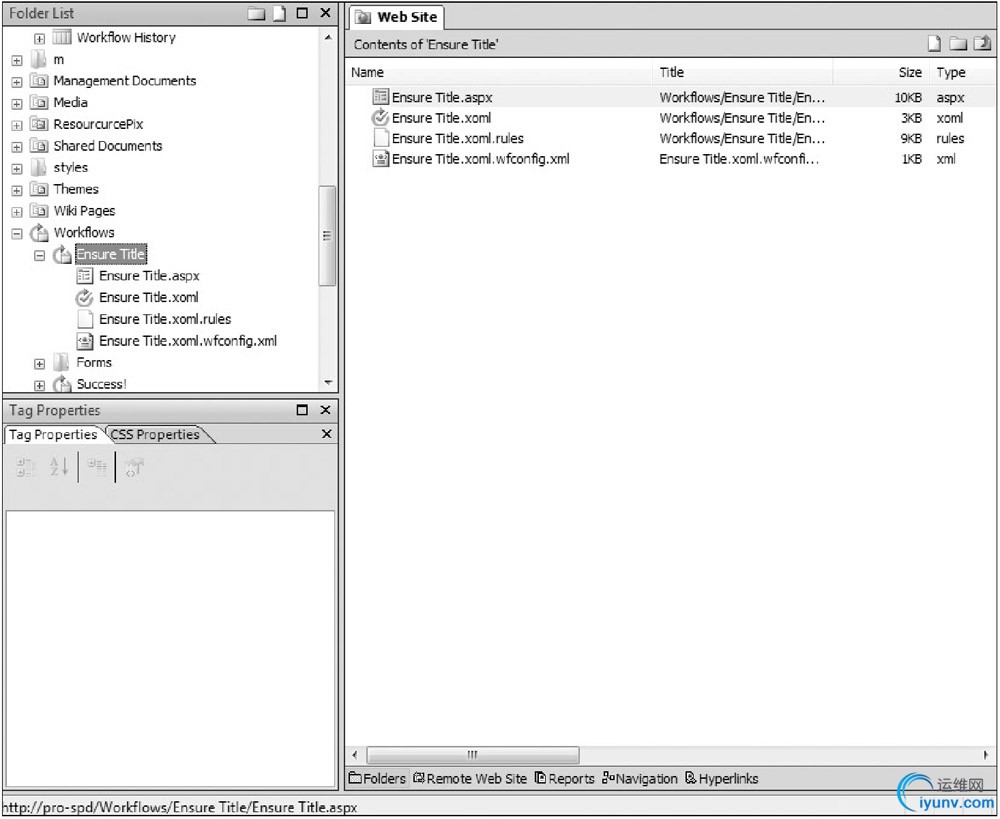
Task: Click Ensure Title workflow folder icon in tree
Action: click(62, 255)
